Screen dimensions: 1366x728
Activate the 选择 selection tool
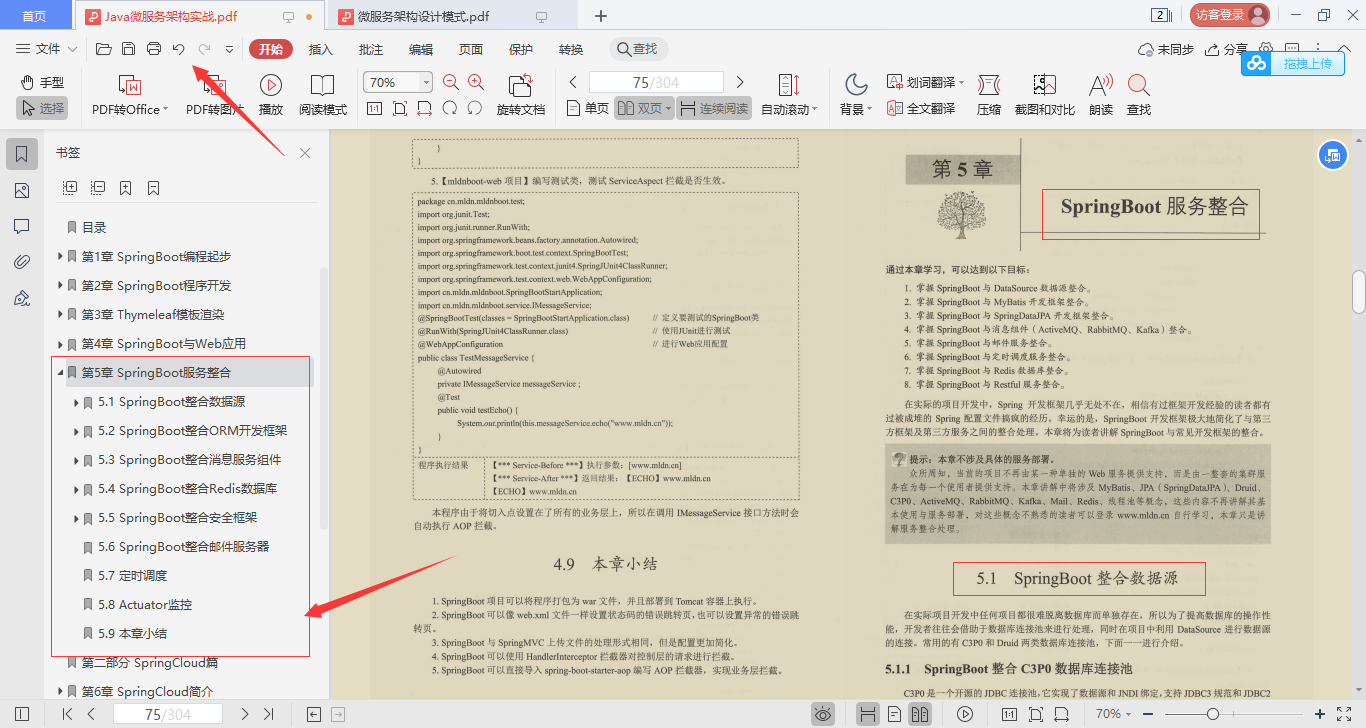pos(41,108)
